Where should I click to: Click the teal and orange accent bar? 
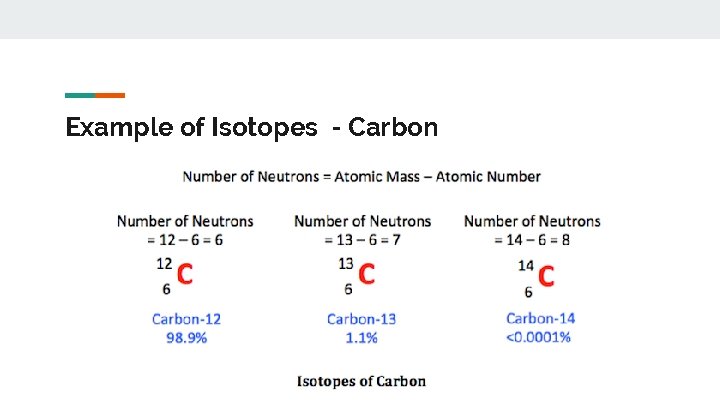pyautogui.click(x=95, y=95)
